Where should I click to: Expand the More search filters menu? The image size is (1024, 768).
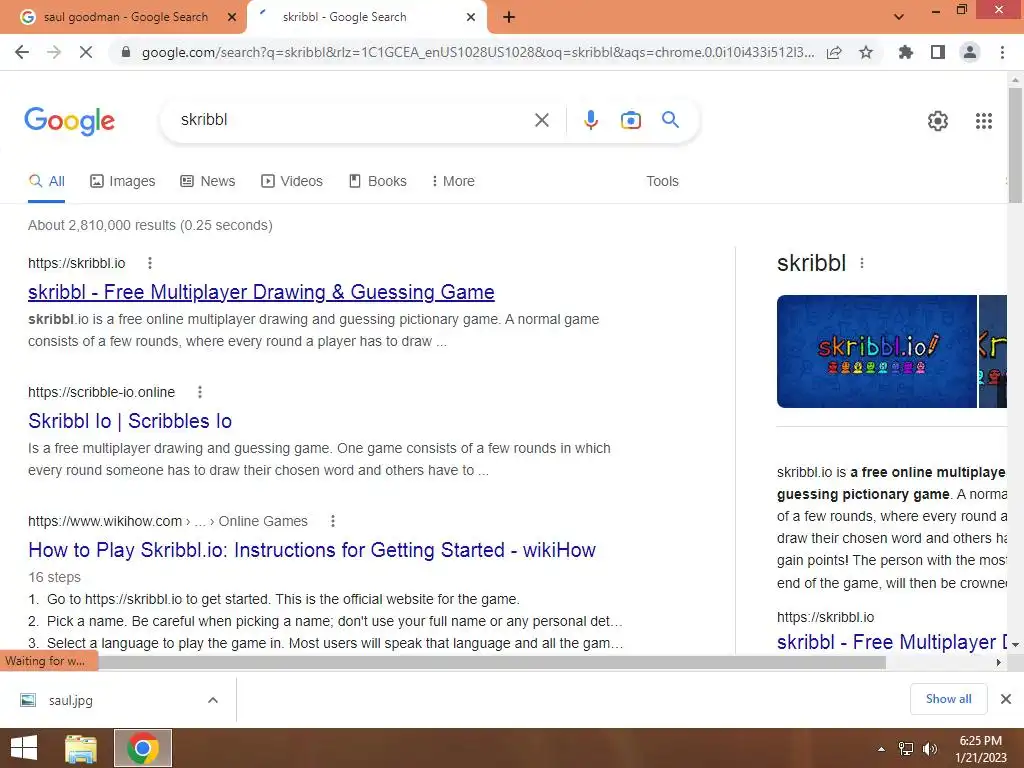(x=453, y=182)
